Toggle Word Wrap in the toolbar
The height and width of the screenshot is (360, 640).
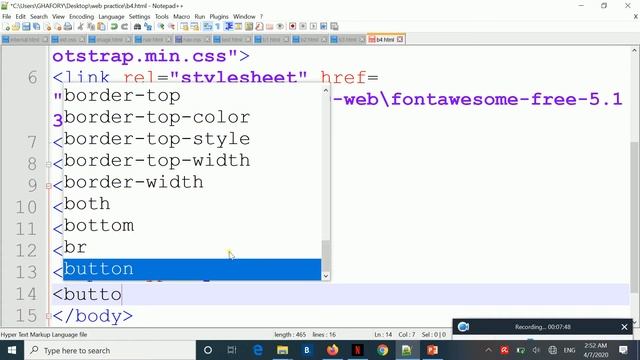point(208,27)
